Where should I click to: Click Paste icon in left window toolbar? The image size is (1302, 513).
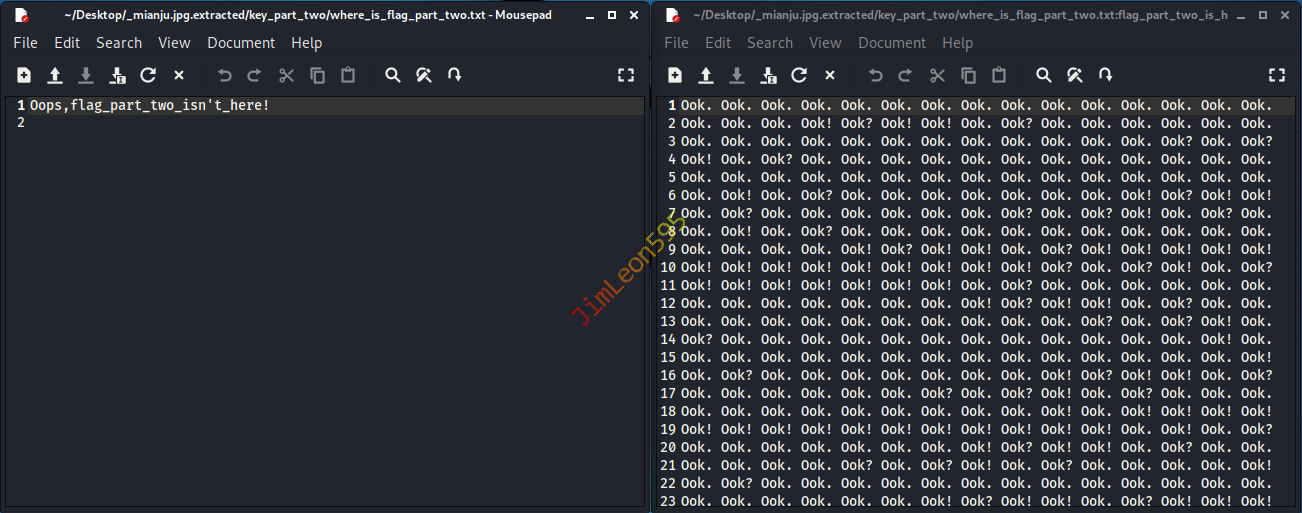click(x=348, y=75)
